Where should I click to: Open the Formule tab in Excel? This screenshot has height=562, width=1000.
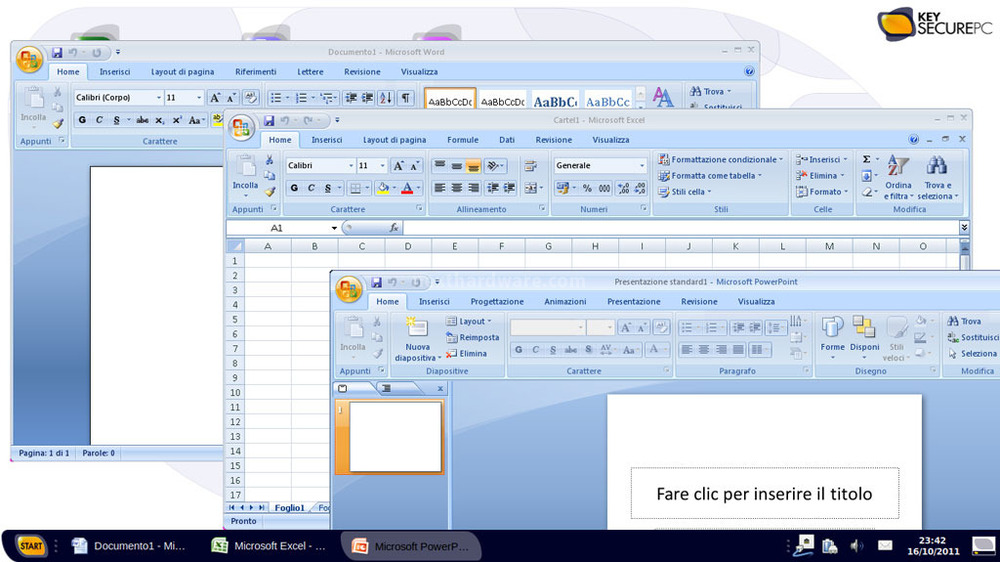click(x=462, y=140)
